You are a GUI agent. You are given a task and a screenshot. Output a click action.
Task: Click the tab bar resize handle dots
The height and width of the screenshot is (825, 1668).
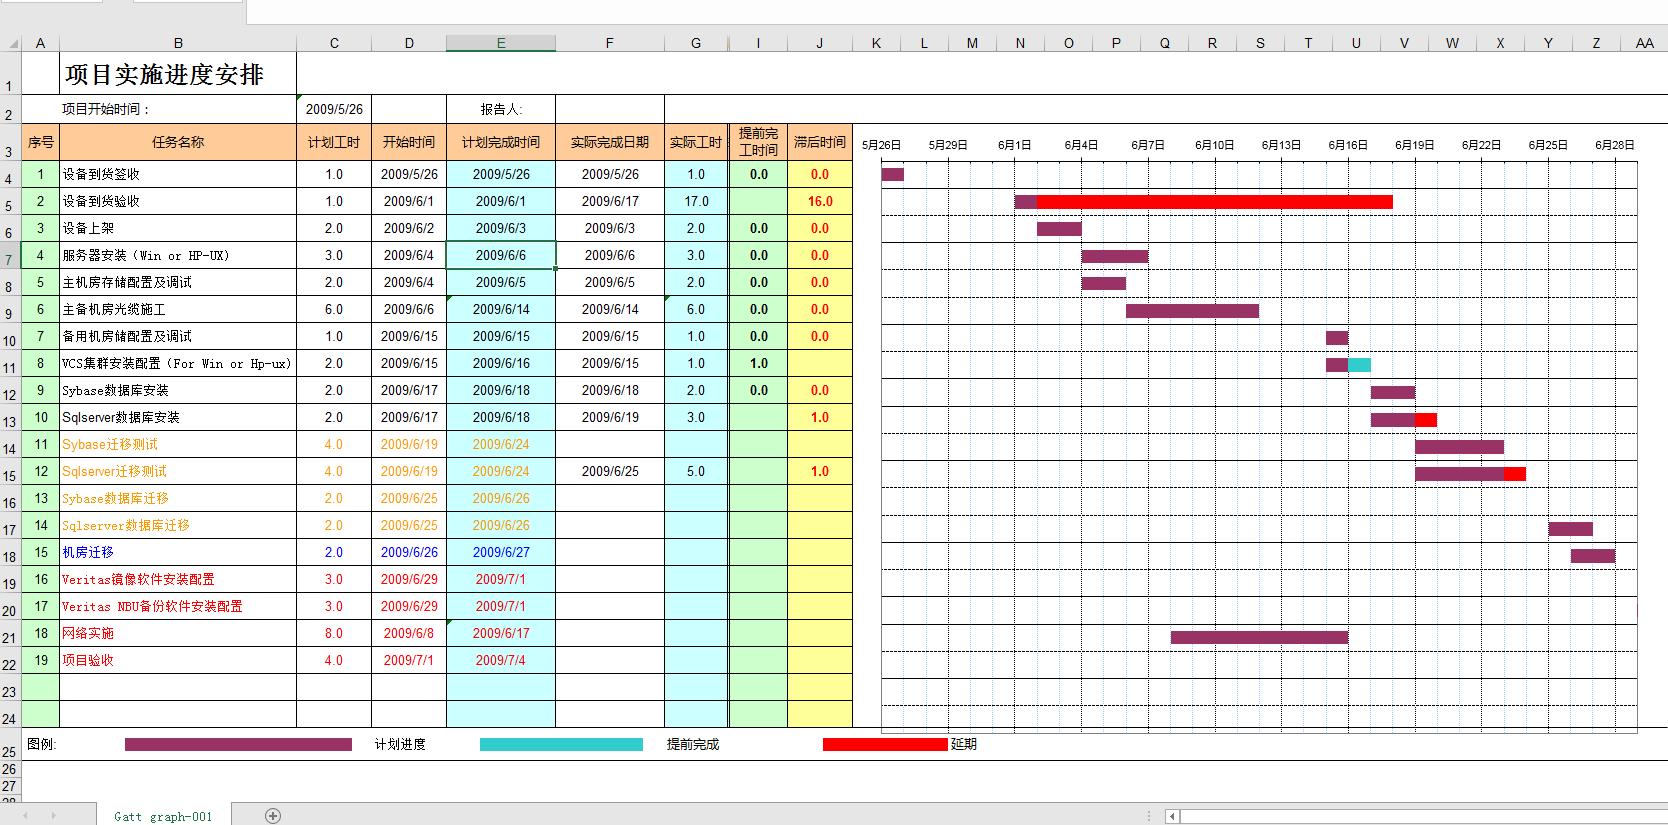(x=1149, y=816)
